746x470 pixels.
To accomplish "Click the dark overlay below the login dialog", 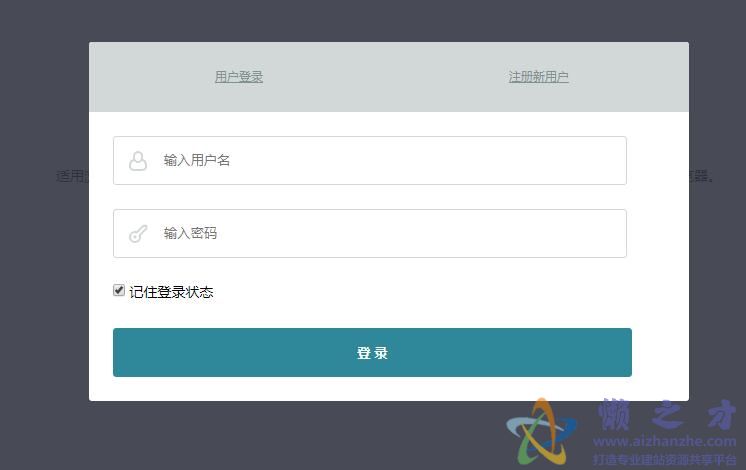I will click(x=300, y=437).
